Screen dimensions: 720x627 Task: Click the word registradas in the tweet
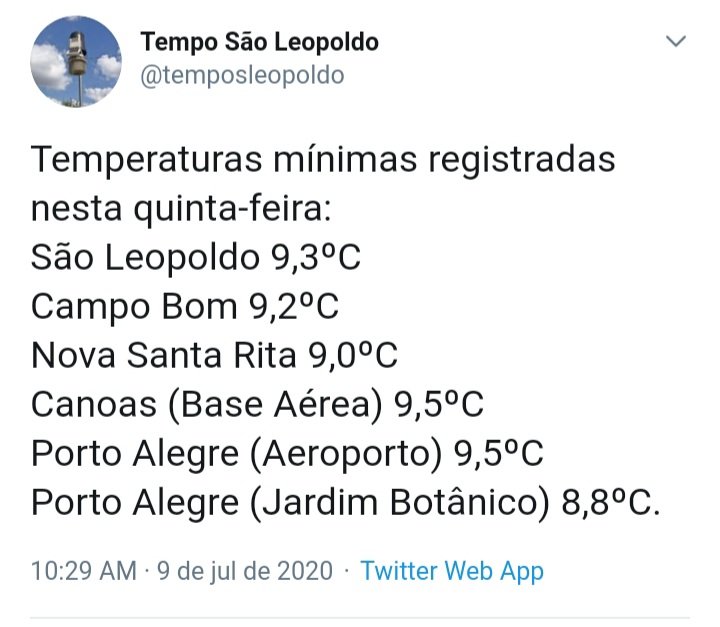coord(522,161)
